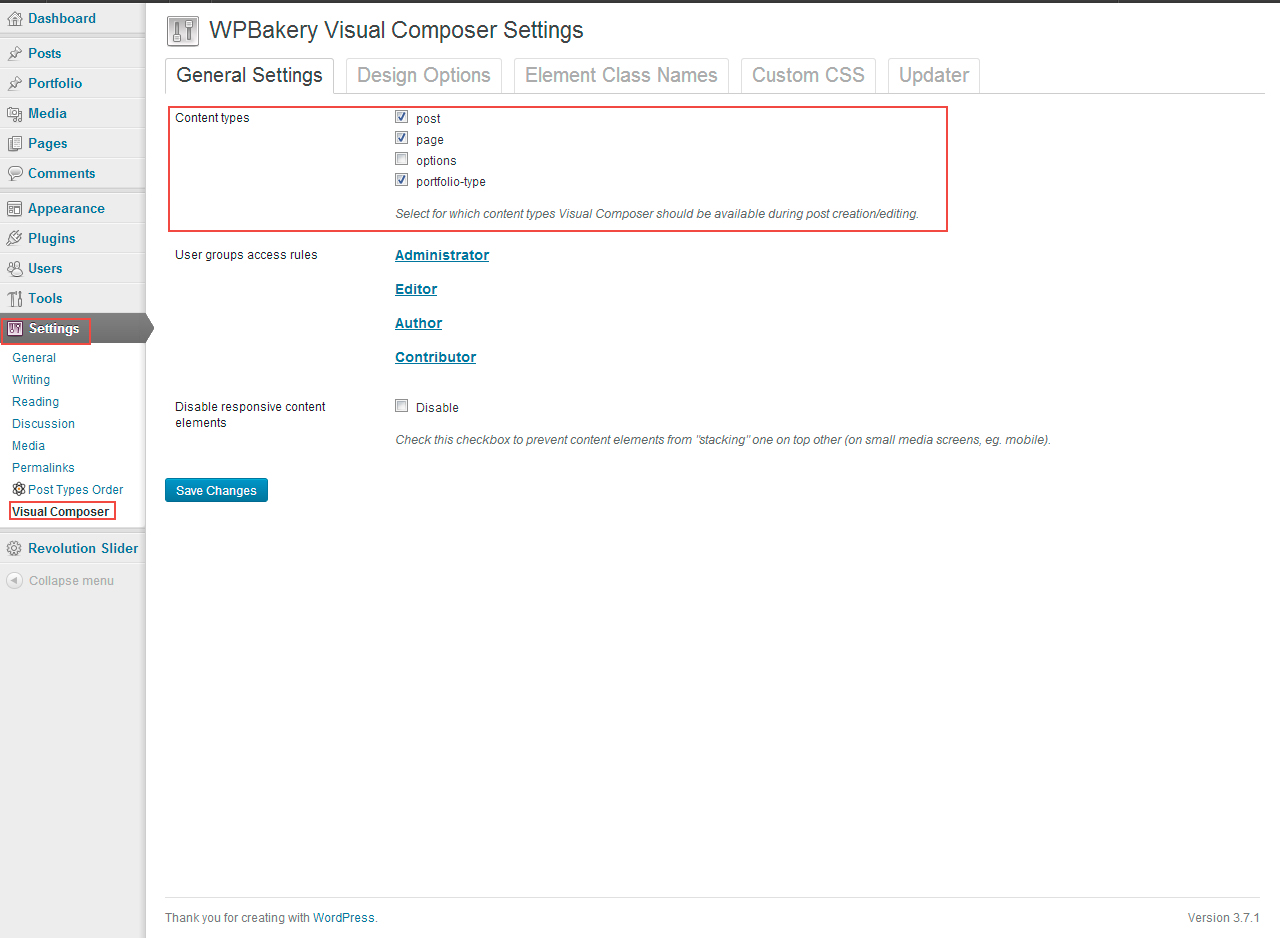Expand Administrator access rules
Viewport: 1280px width, 938px height.
(x=442, y=255)
